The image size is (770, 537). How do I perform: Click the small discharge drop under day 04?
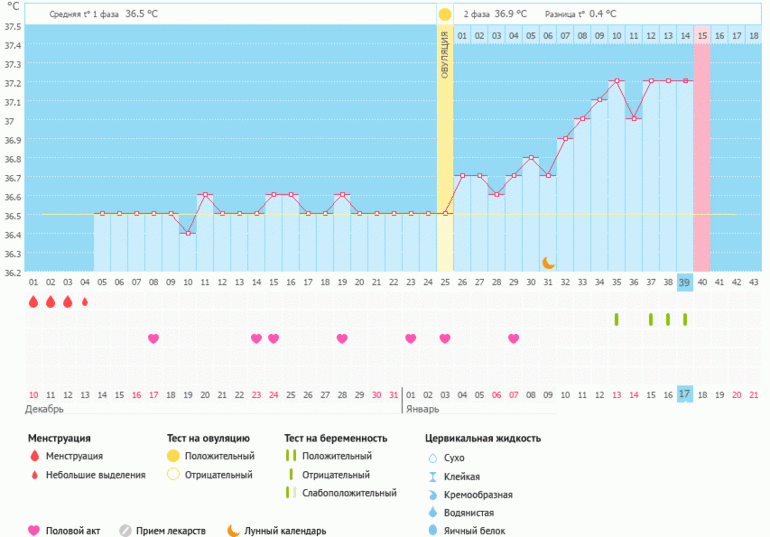tap(84, 302)
